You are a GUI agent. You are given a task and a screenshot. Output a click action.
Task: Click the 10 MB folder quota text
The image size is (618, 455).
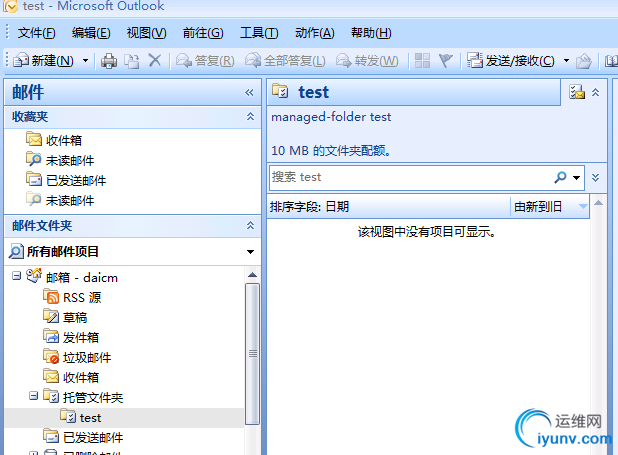click(x=331, y=151)
